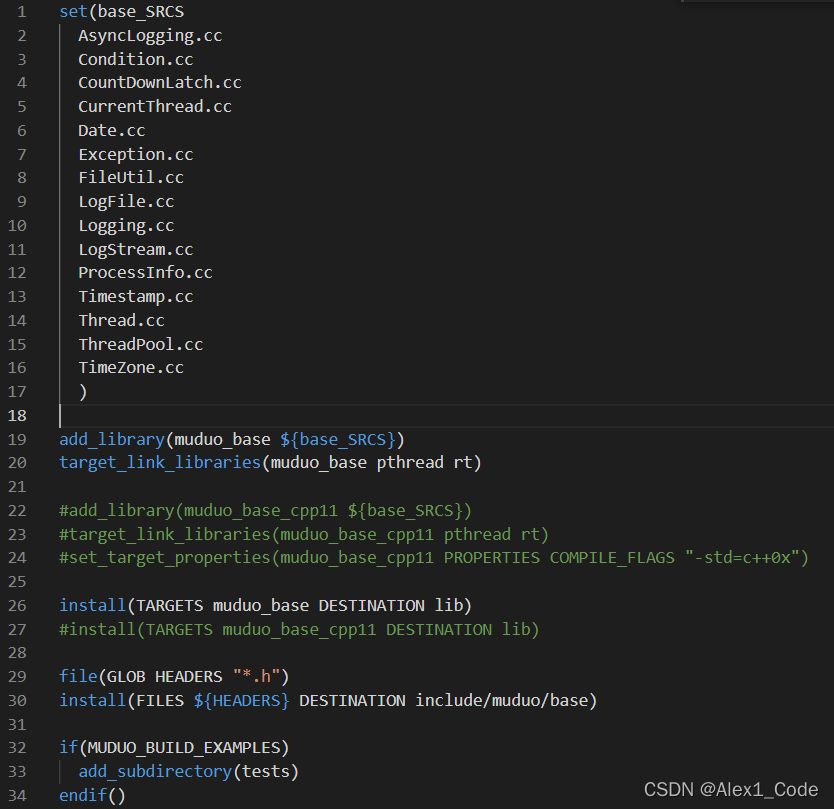Click Date.cc on line 6
Screen dimensions: 834x809
[x=112, y=131]
